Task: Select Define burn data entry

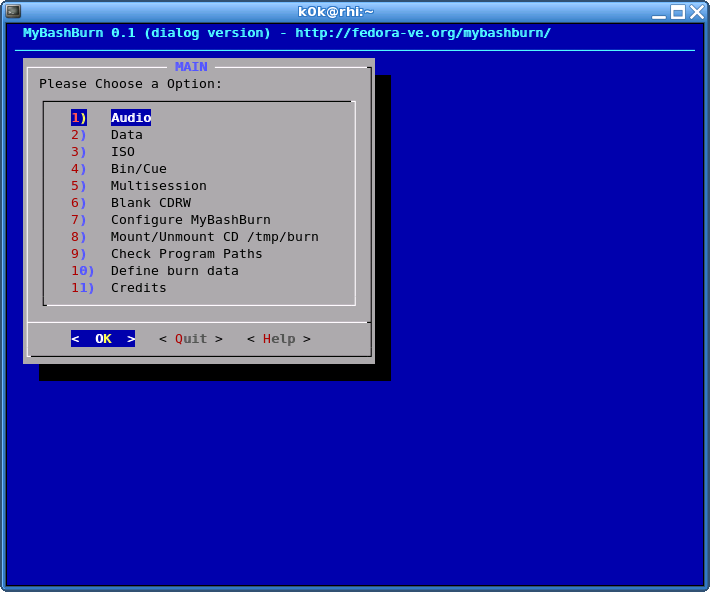Action: (x=175, y=271)
